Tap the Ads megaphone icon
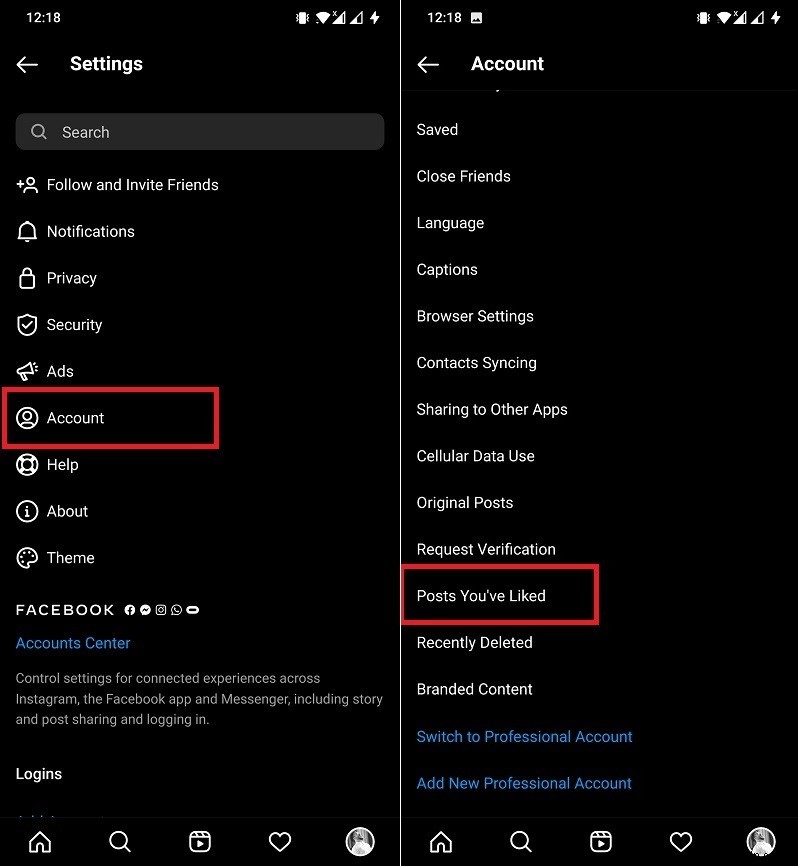Viewport: 798px width, 866px height. coord(27,371)
